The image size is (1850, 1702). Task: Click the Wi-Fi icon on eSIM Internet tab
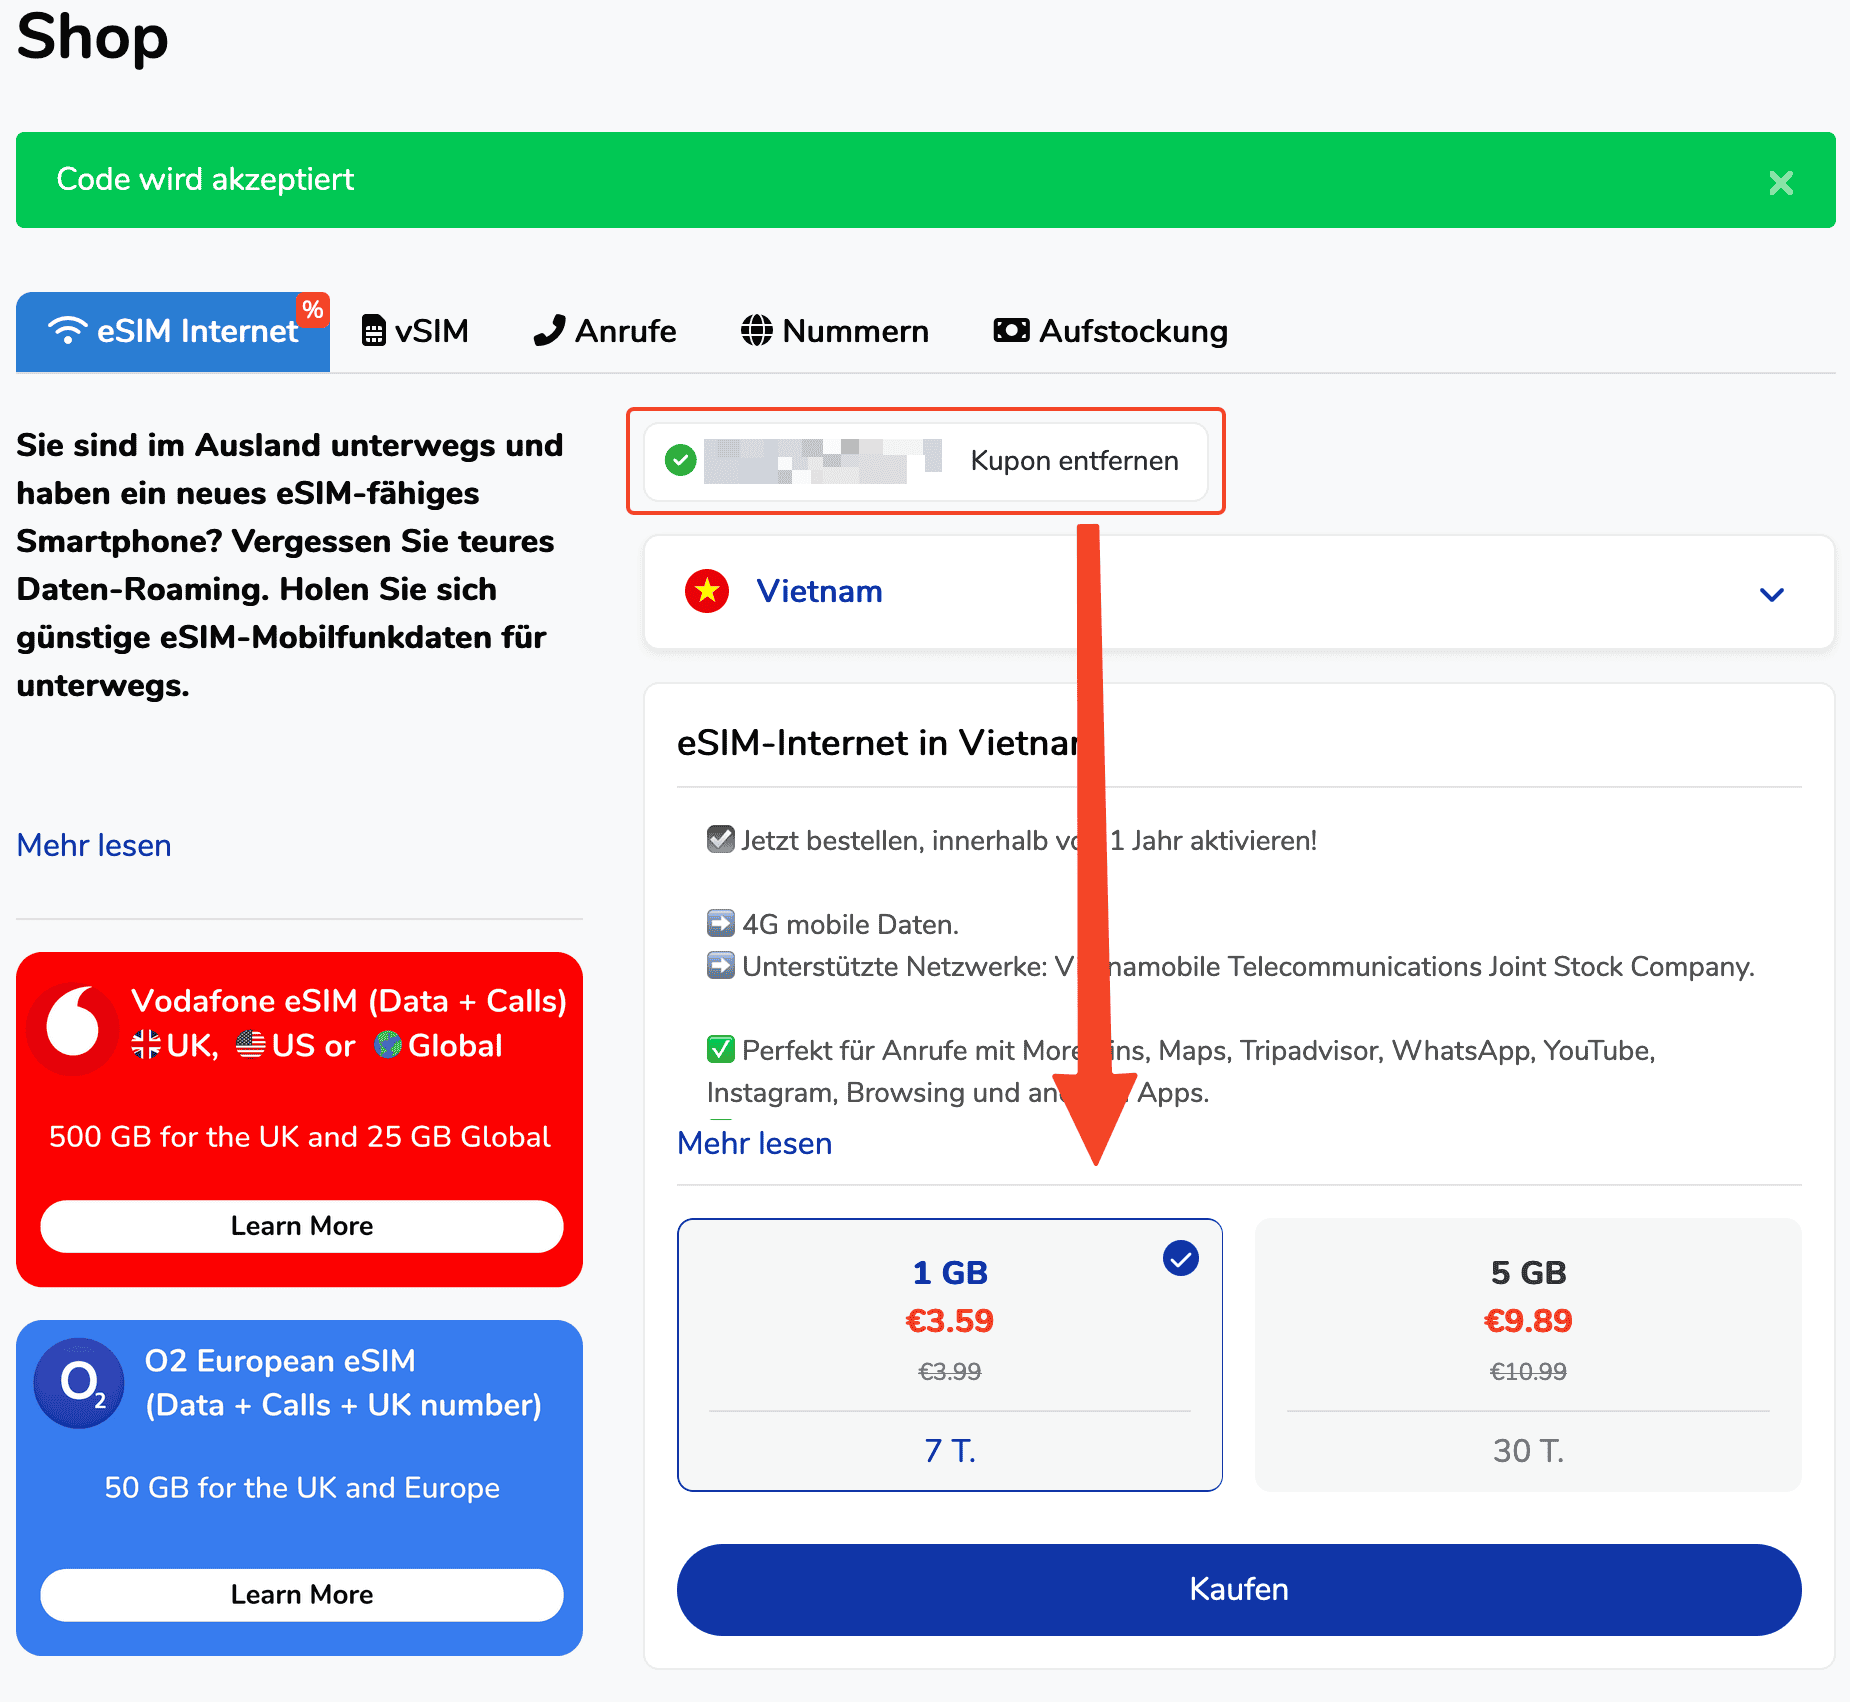(68, 331)
